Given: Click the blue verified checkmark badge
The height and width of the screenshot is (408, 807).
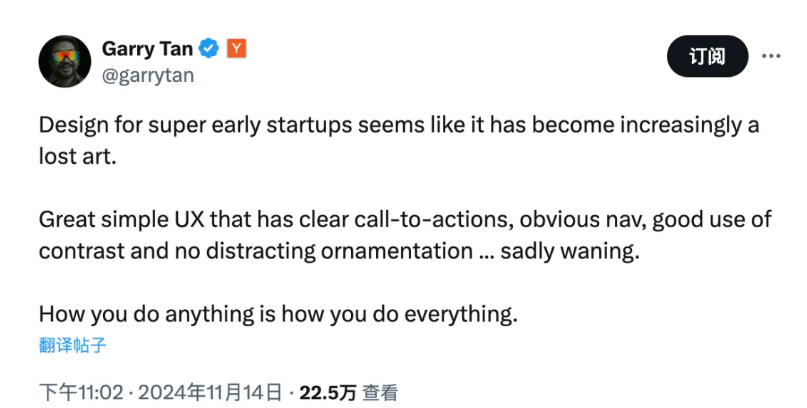Looking at the screenshot, I should (209, 48).
